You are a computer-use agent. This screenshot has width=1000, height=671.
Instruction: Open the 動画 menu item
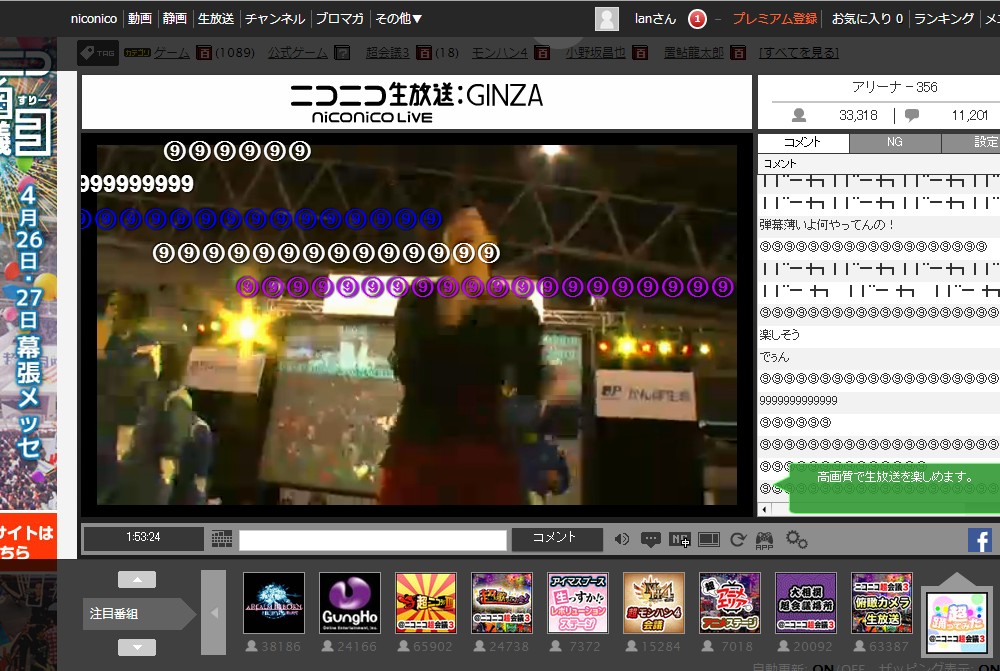140,18
